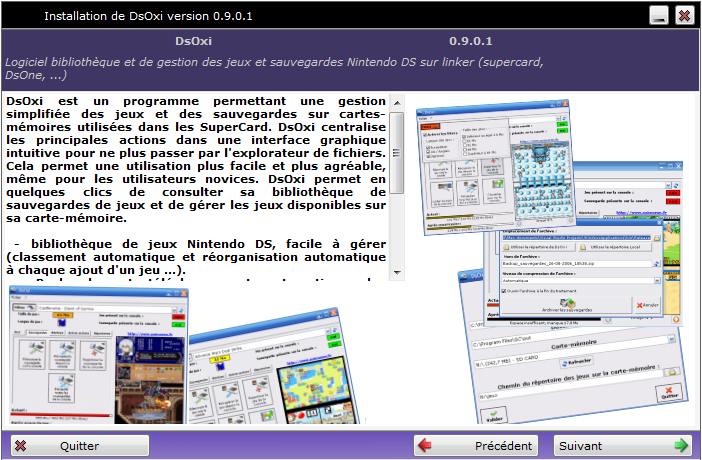The image size is (702, 460).
Task: Click the bottom-left Castlevania screenshot thumbnail
Action: tap(98, 355)
